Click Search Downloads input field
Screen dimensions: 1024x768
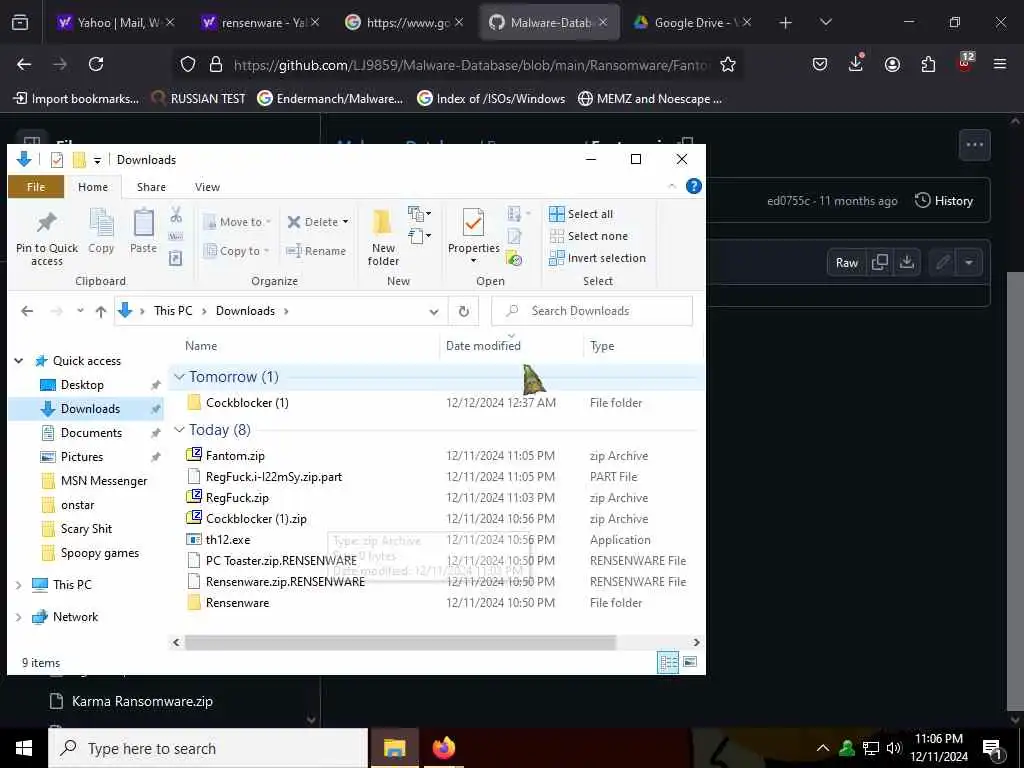click(592, 312)
